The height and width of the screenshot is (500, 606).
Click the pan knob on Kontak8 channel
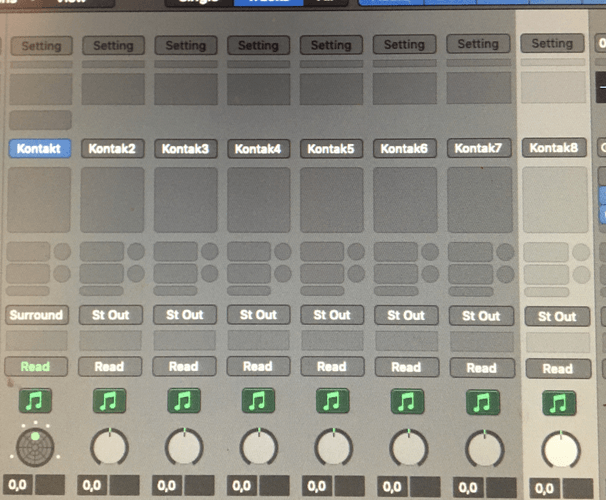point(561,450)
